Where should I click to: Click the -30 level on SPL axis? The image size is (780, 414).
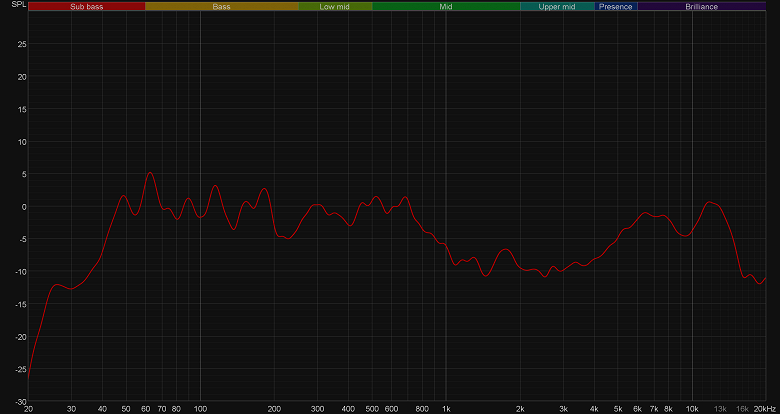pyautogui.click(x=20, y=401)
